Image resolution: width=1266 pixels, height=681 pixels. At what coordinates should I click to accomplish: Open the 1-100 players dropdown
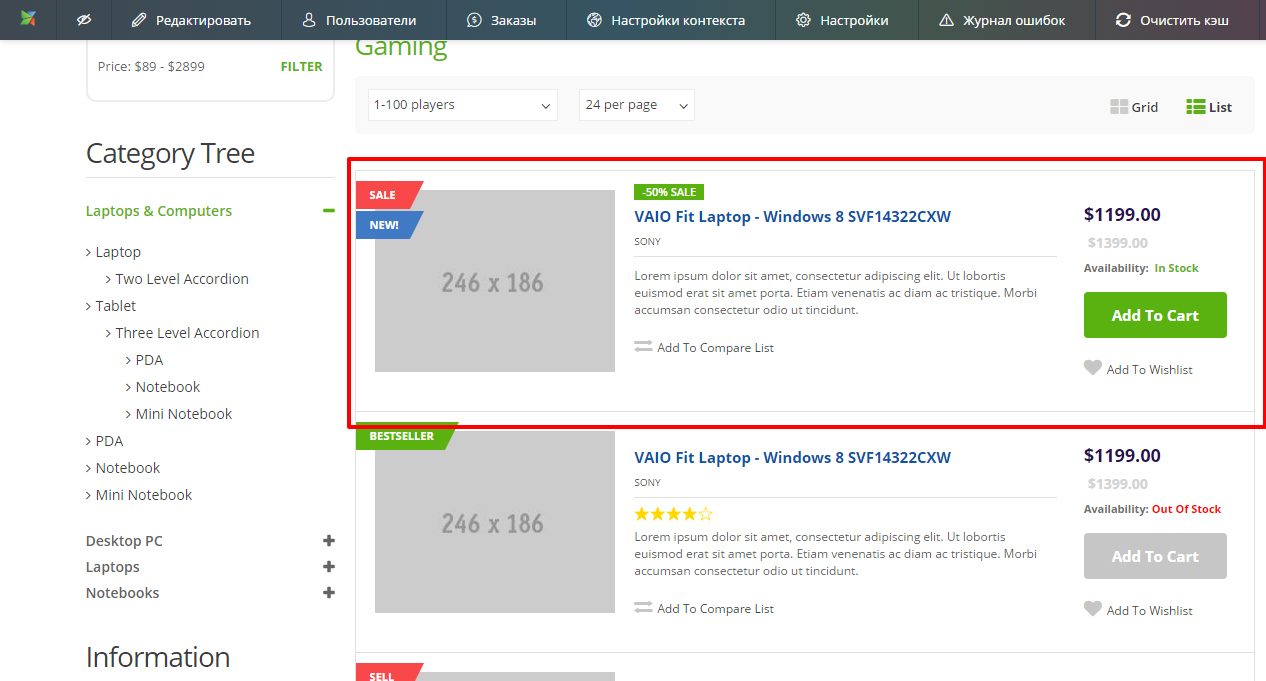[462, 105]
